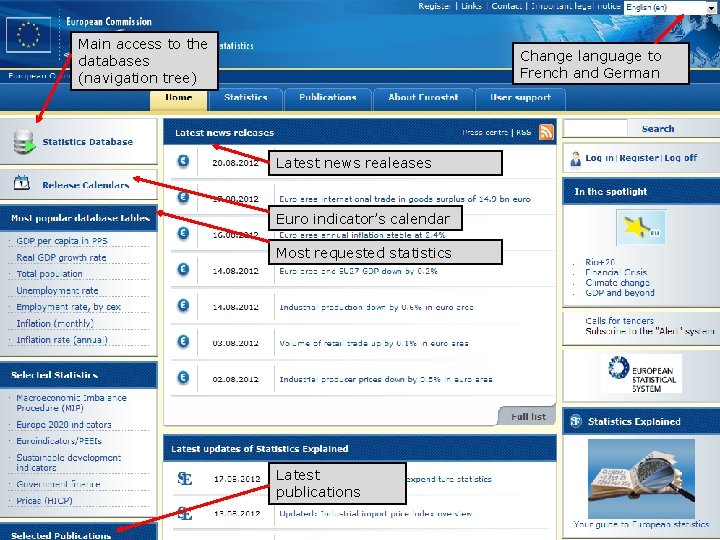Open the Unemployment rate table
The image size is (720, 540).
57,291
